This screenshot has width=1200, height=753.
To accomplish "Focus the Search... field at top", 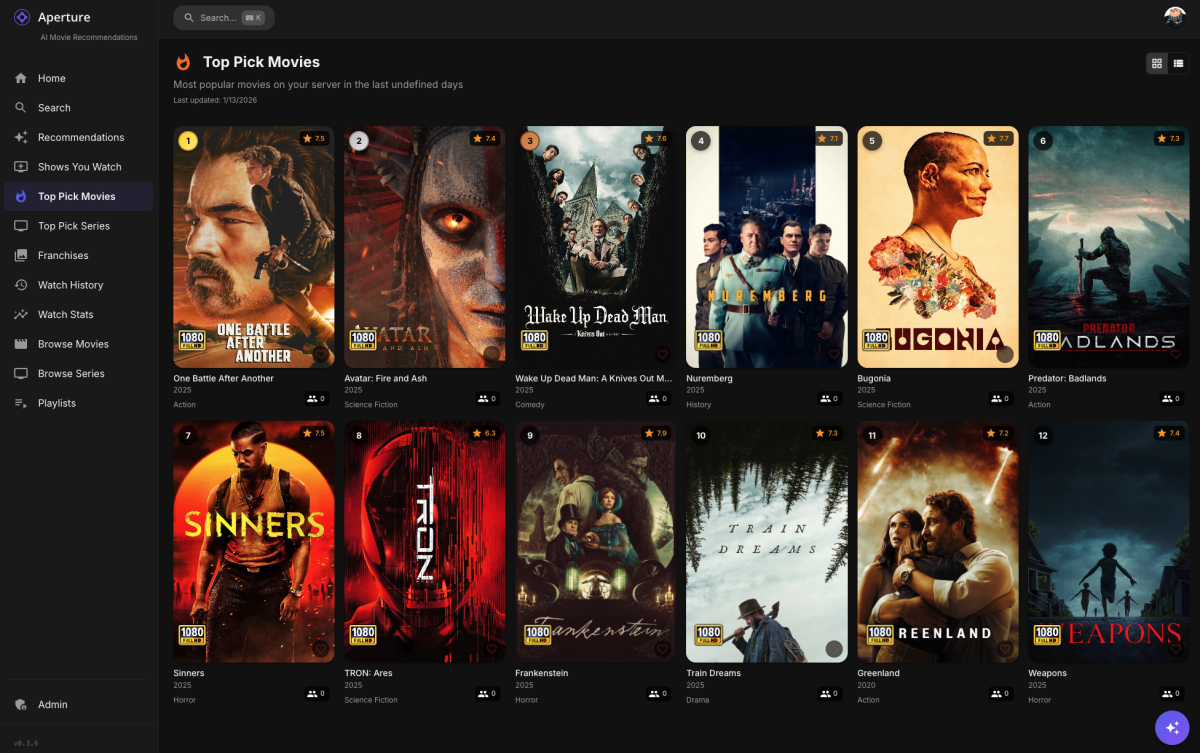I will click(224, 18).
